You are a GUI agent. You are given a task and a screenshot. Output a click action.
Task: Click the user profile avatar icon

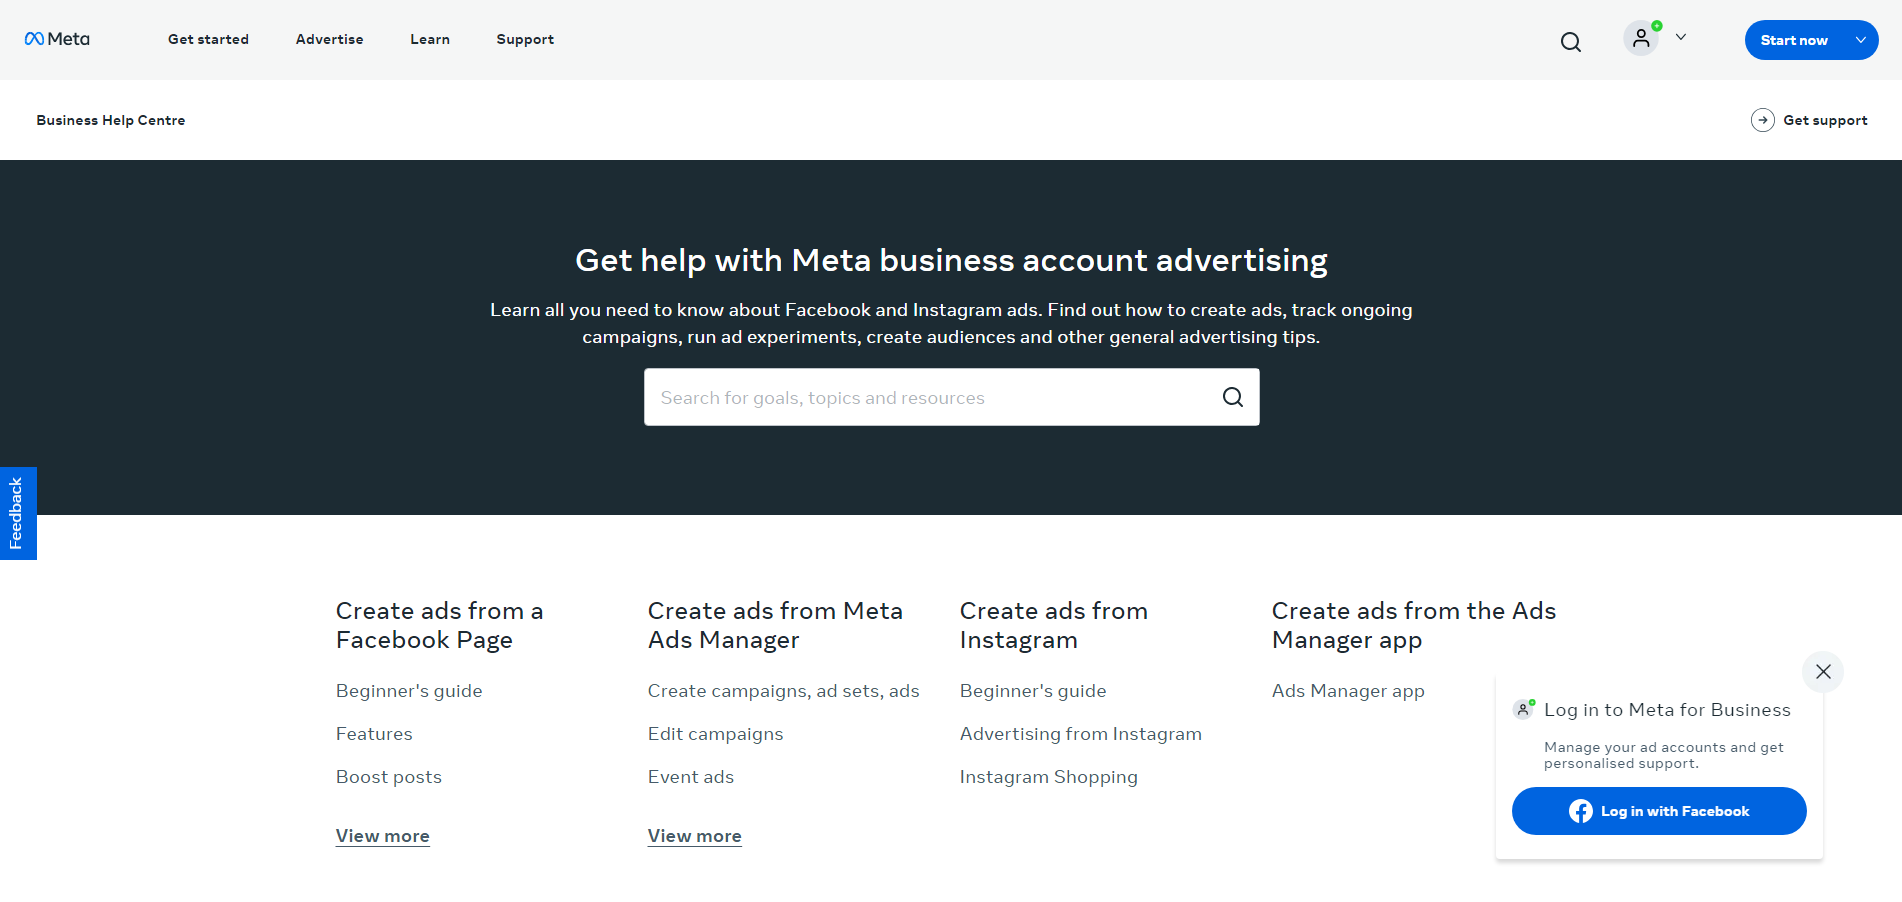(x=1640, y=39)
